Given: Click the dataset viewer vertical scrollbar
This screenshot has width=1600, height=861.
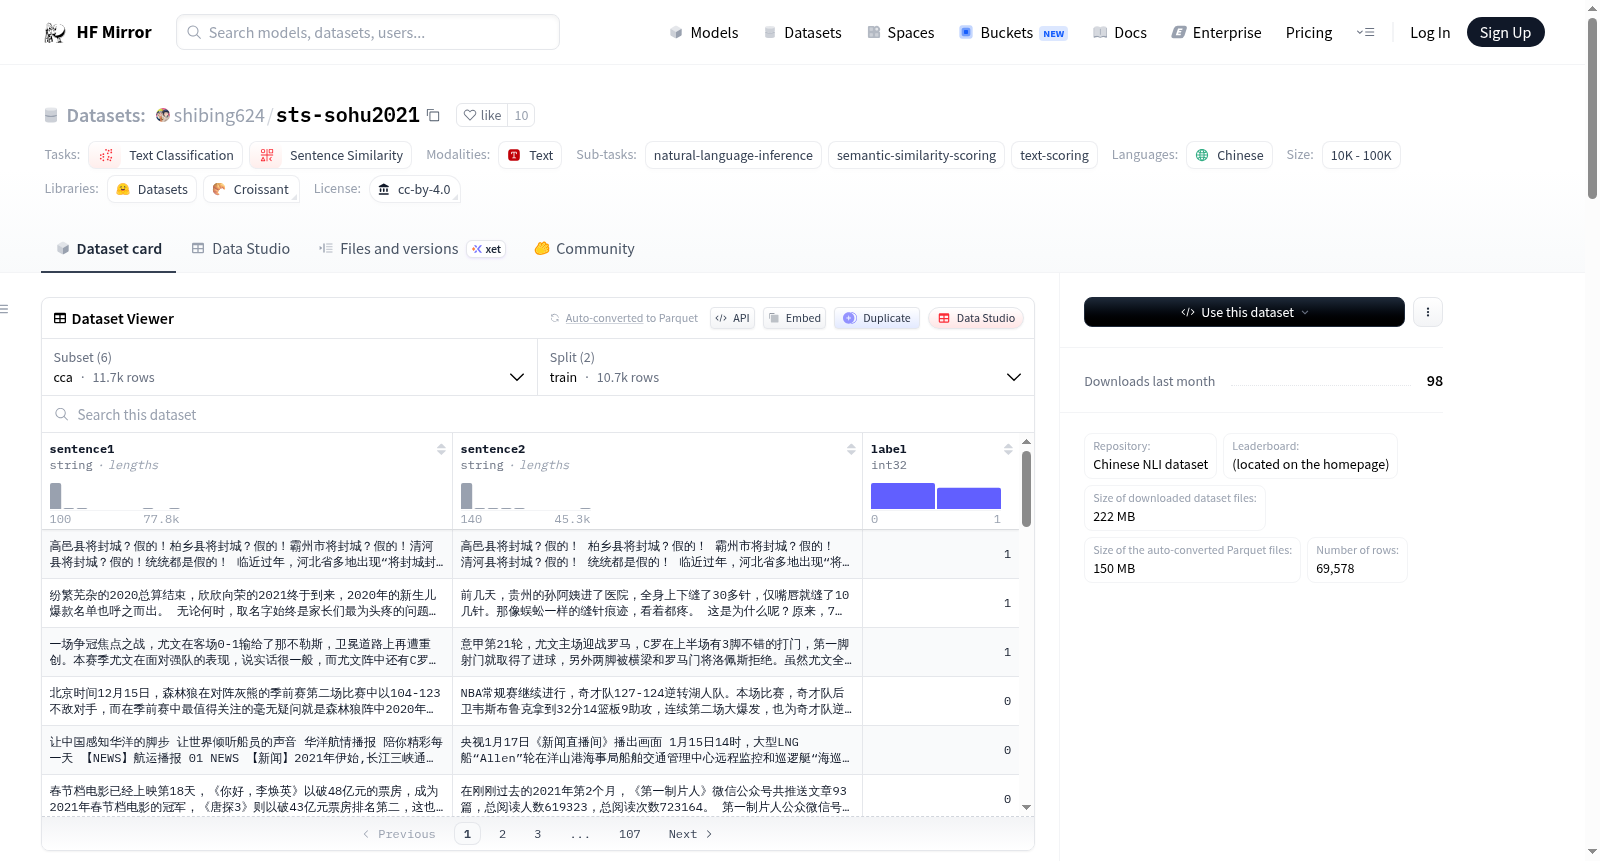Looking at the screenshot, I should (1026, 488).
